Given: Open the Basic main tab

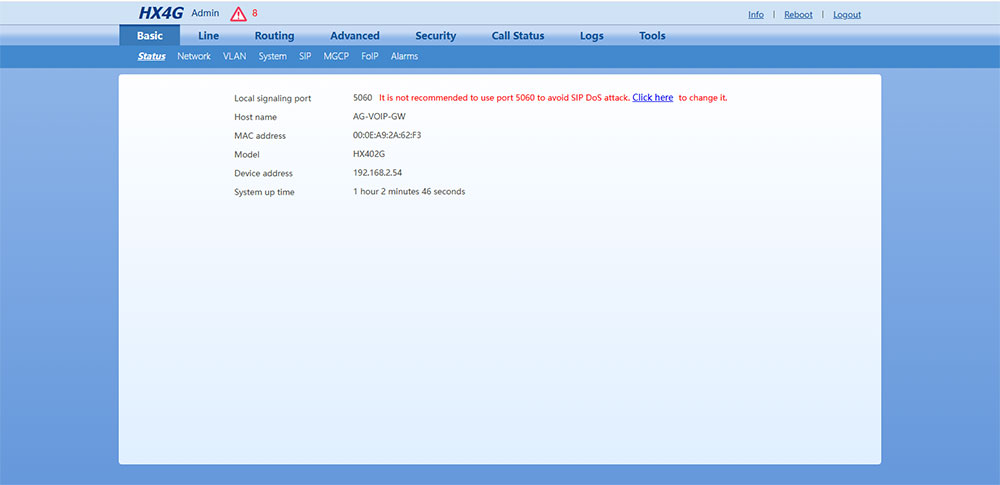Looking at the screenshot, I should coord(149,36).
